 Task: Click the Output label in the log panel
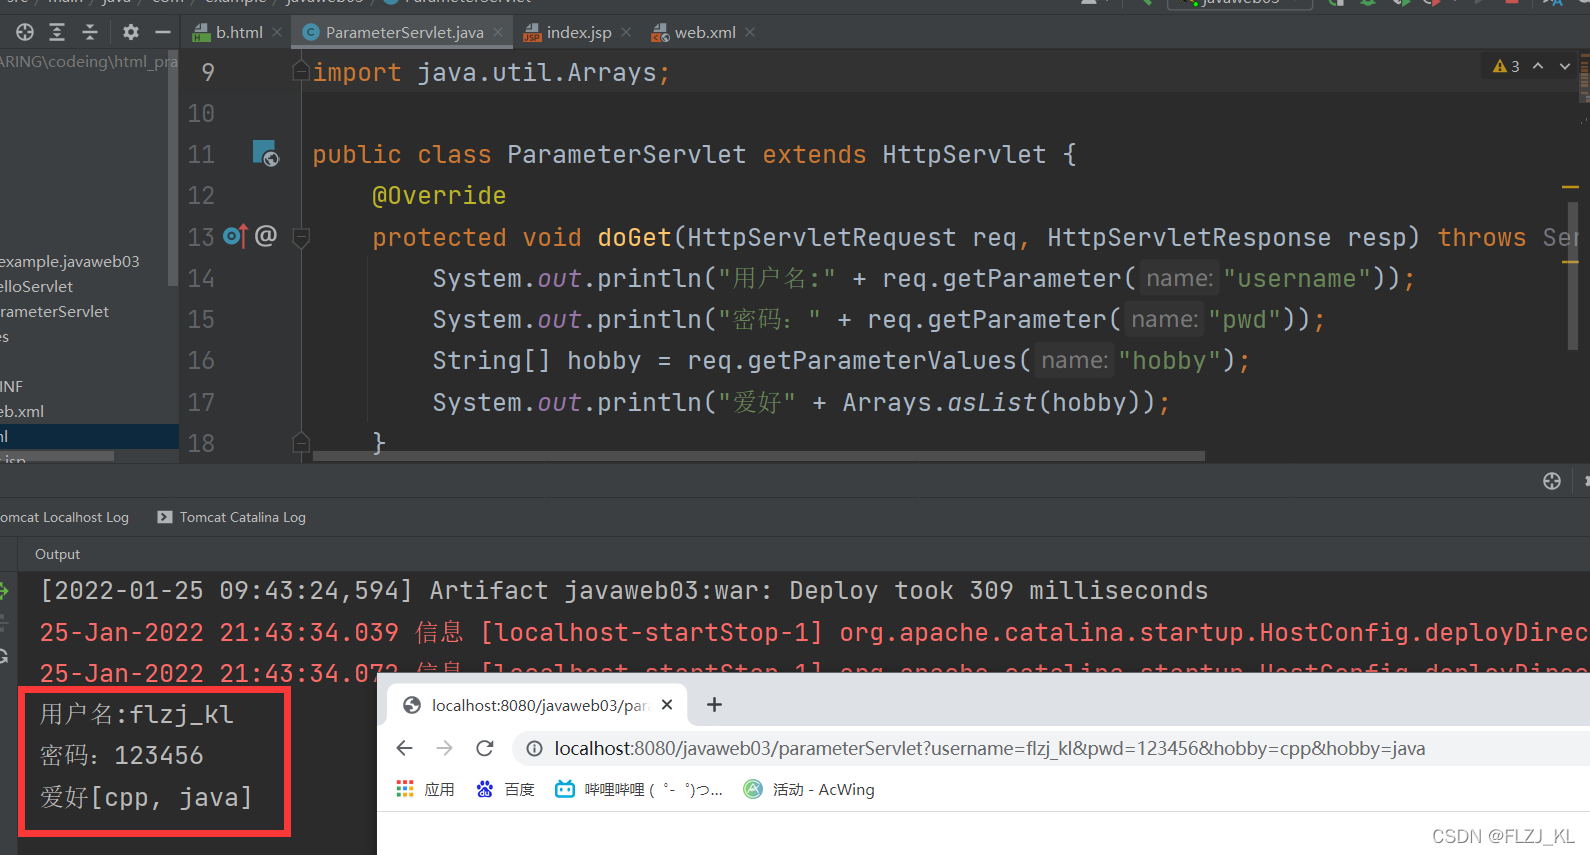click(x=57, y=554)
